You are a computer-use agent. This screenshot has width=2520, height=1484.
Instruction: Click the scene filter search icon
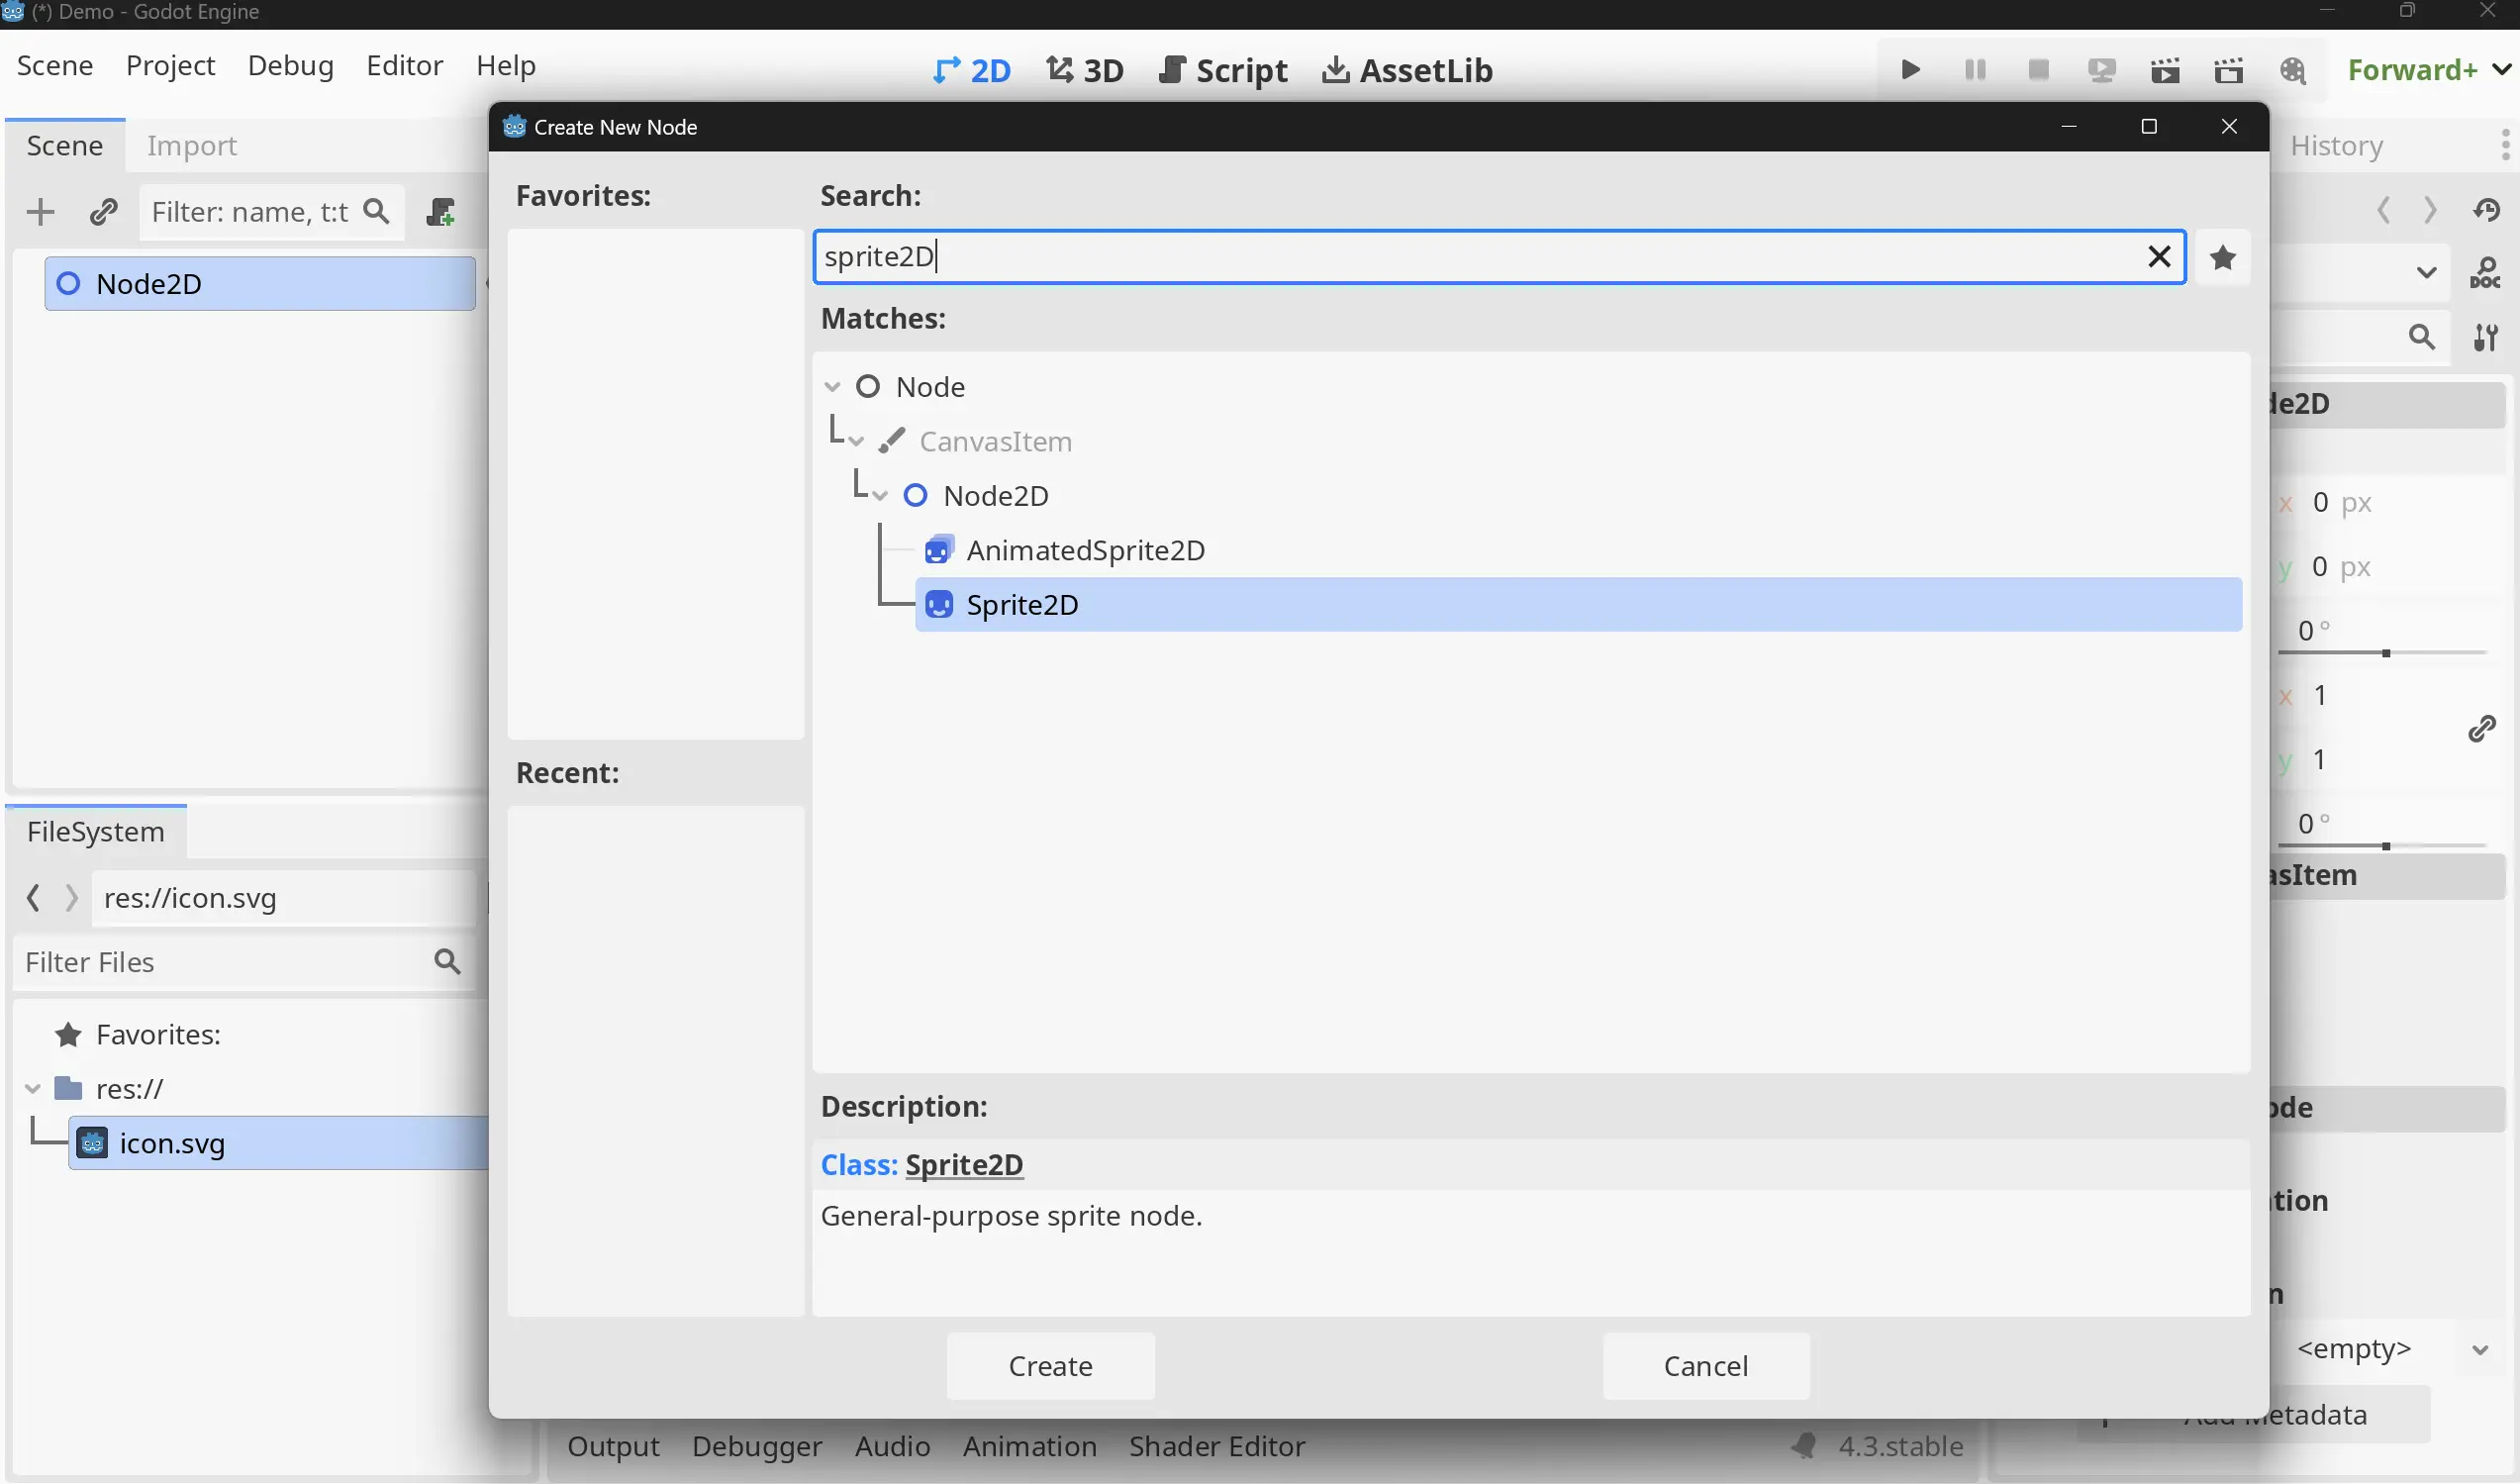tap(376, 212)
